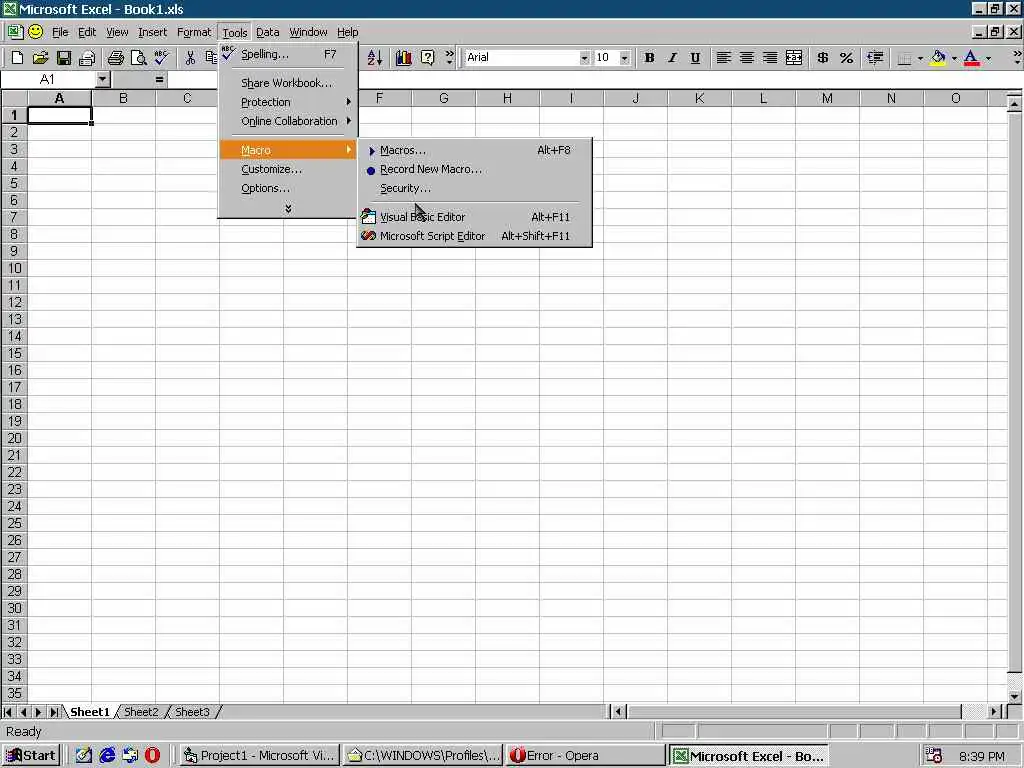Open the Format menu

(x=194, y=32)
